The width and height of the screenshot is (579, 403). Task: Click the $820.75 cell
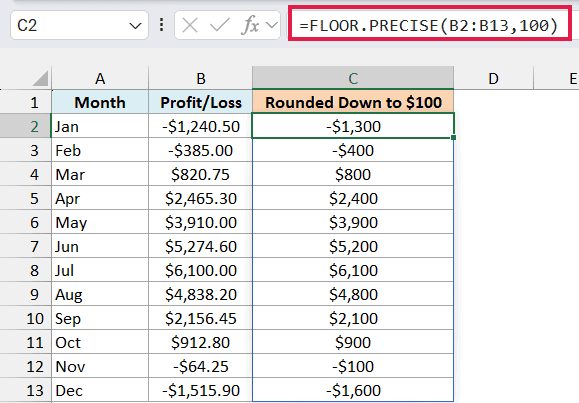click(201, 174)
